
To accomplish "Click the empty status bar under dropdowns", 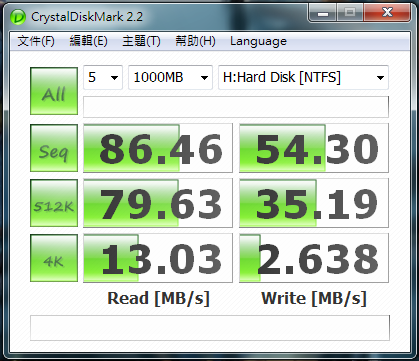I will pyautogui.click(x=236, y=107).
